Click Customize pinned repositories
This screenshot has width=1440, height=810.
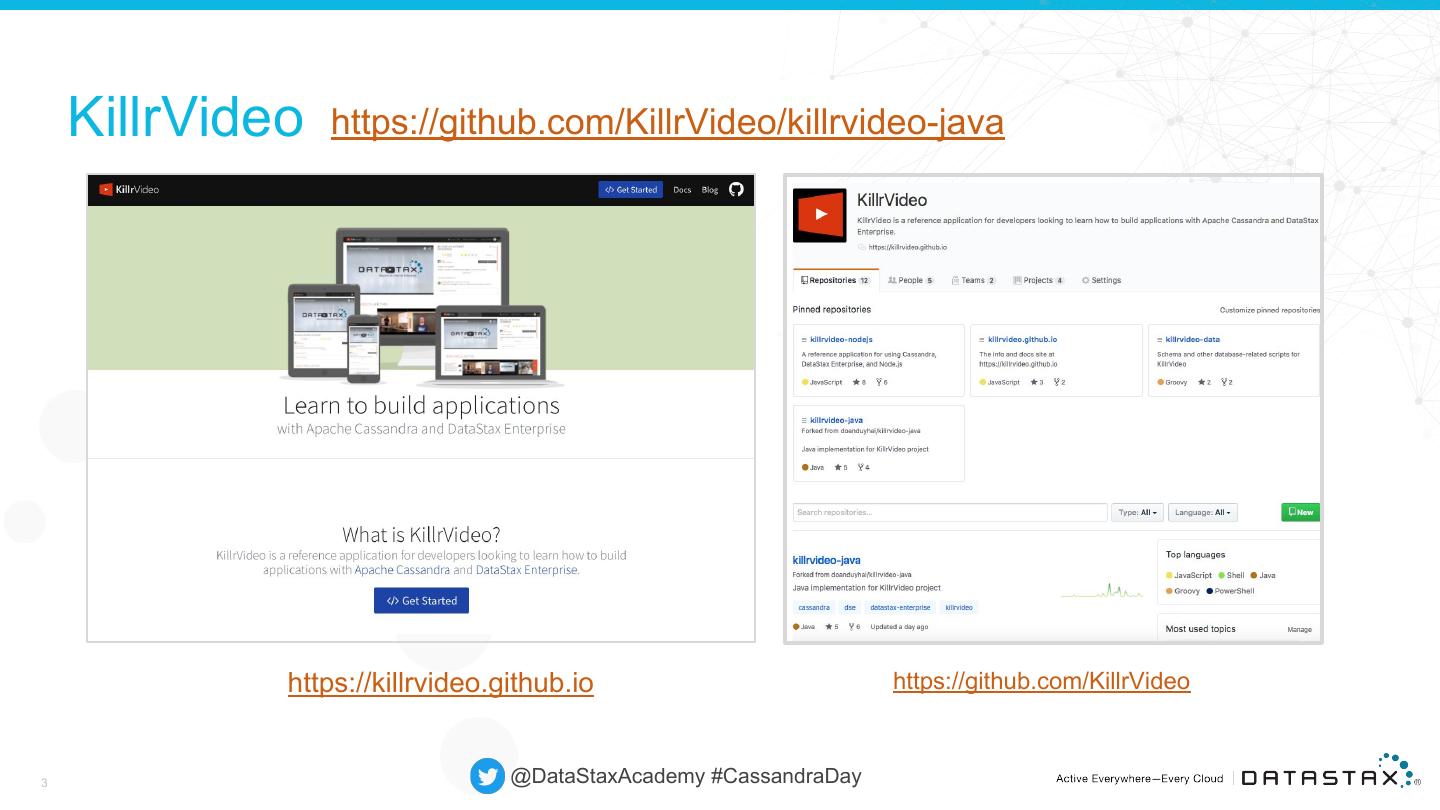1269,310
